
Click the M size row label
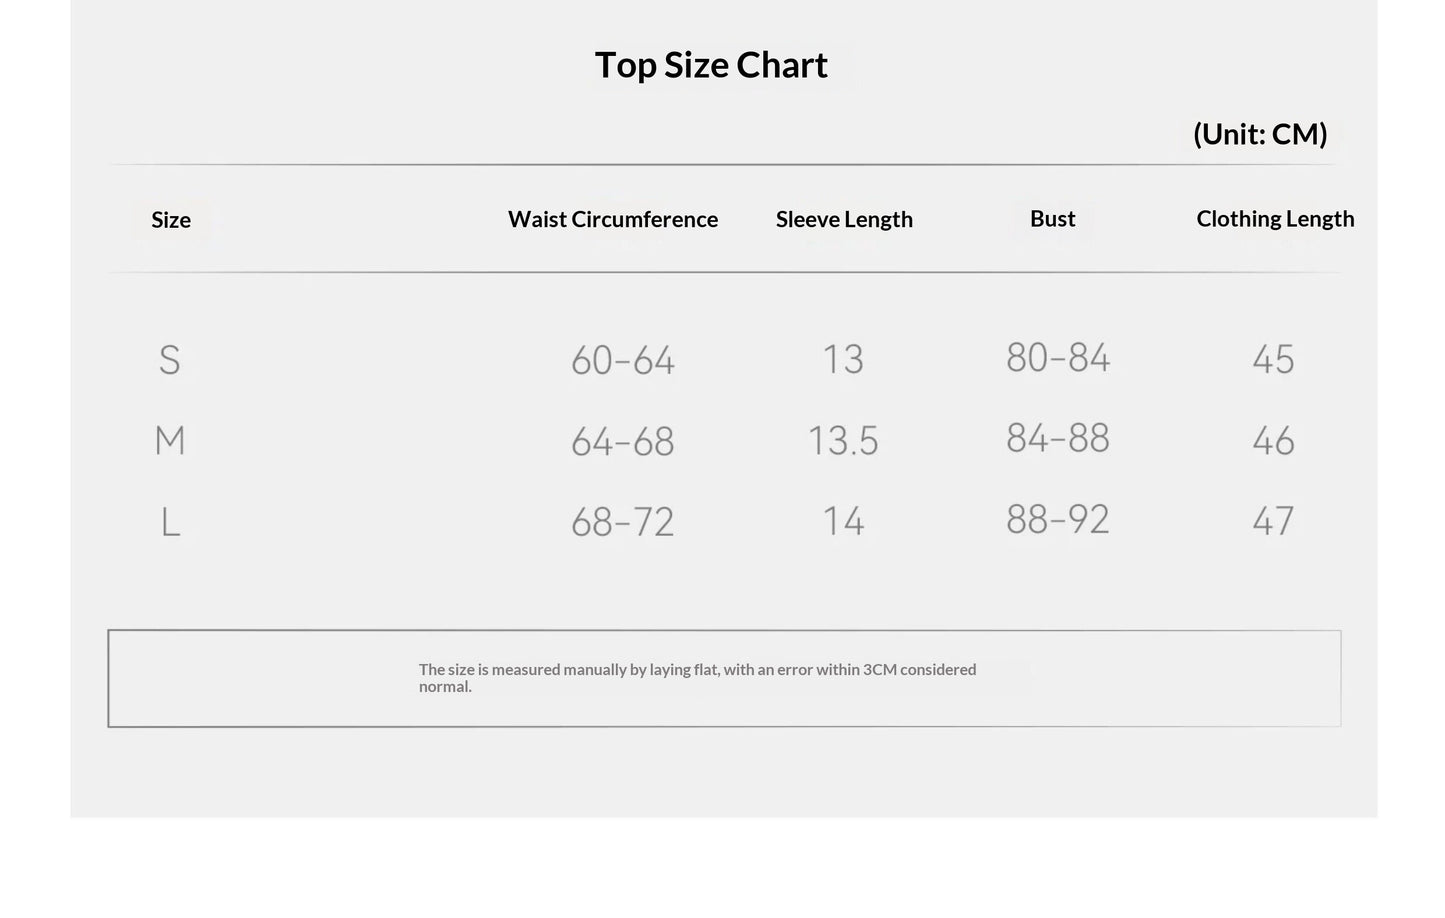pos(170,441)
